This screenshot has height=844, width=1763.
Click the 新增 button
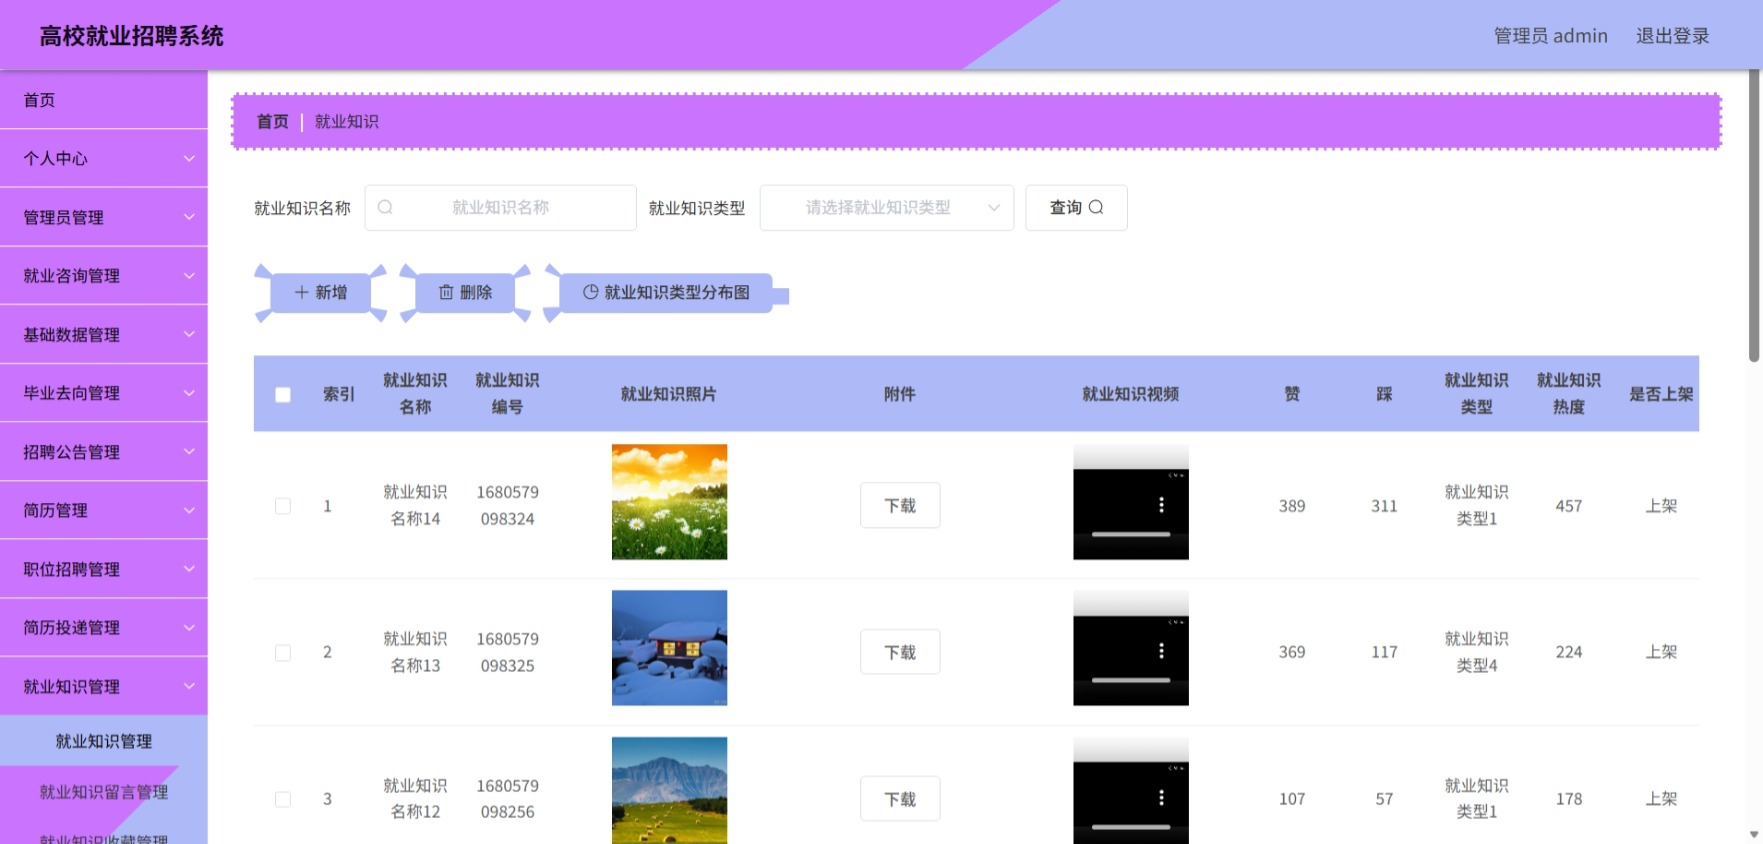tap(321, 292)
